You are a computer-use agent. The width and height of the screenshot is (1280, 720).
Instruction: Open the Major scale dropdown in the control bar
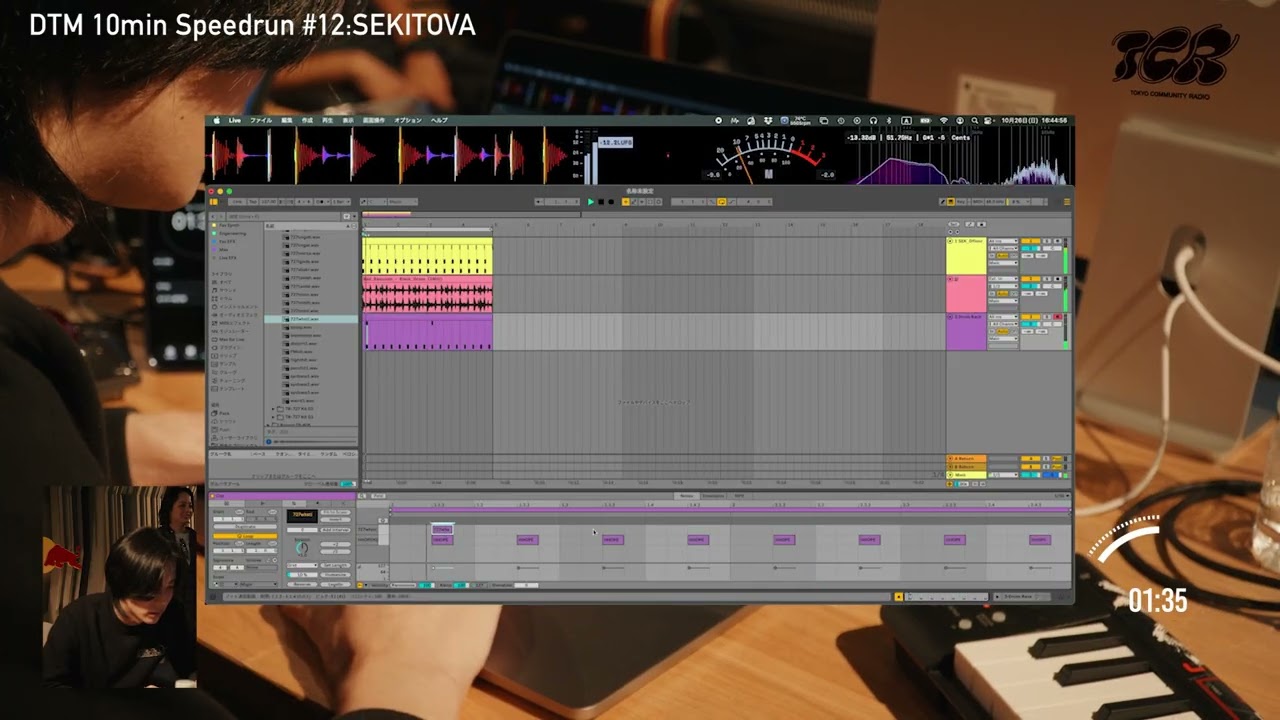pyautogui.click(x=402, y=202)
